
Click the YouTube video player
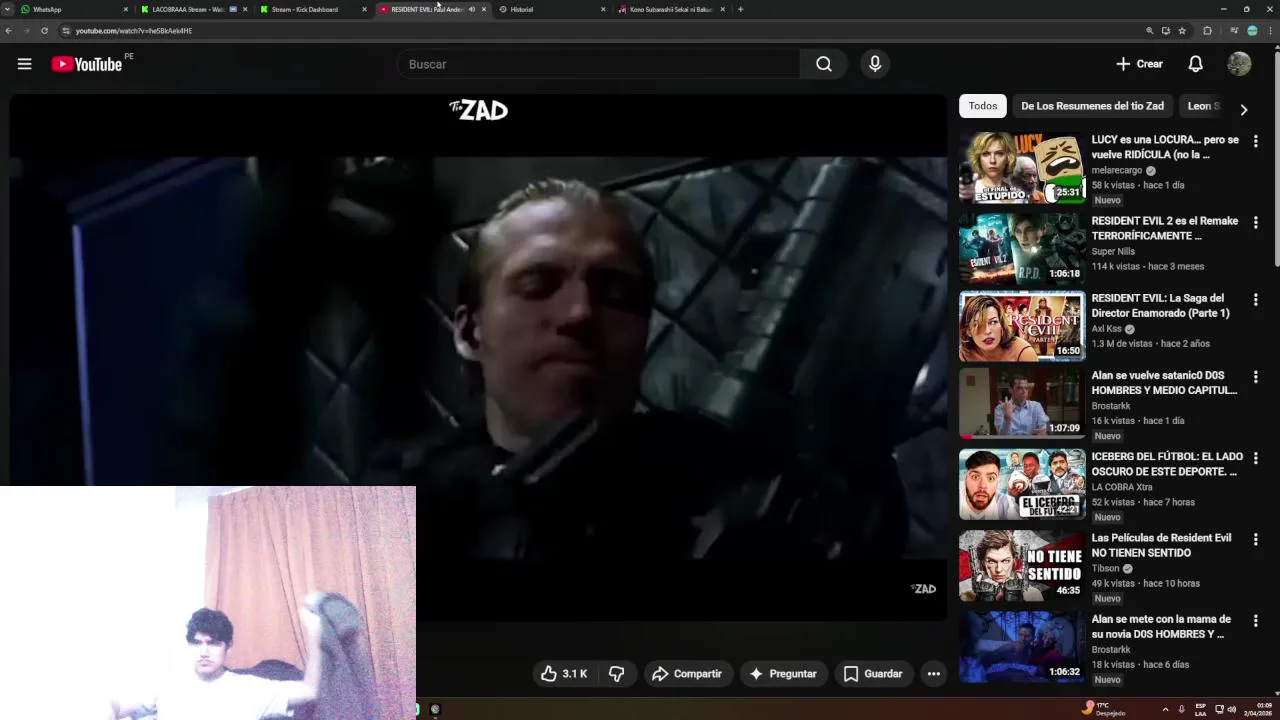coord(478,357)
